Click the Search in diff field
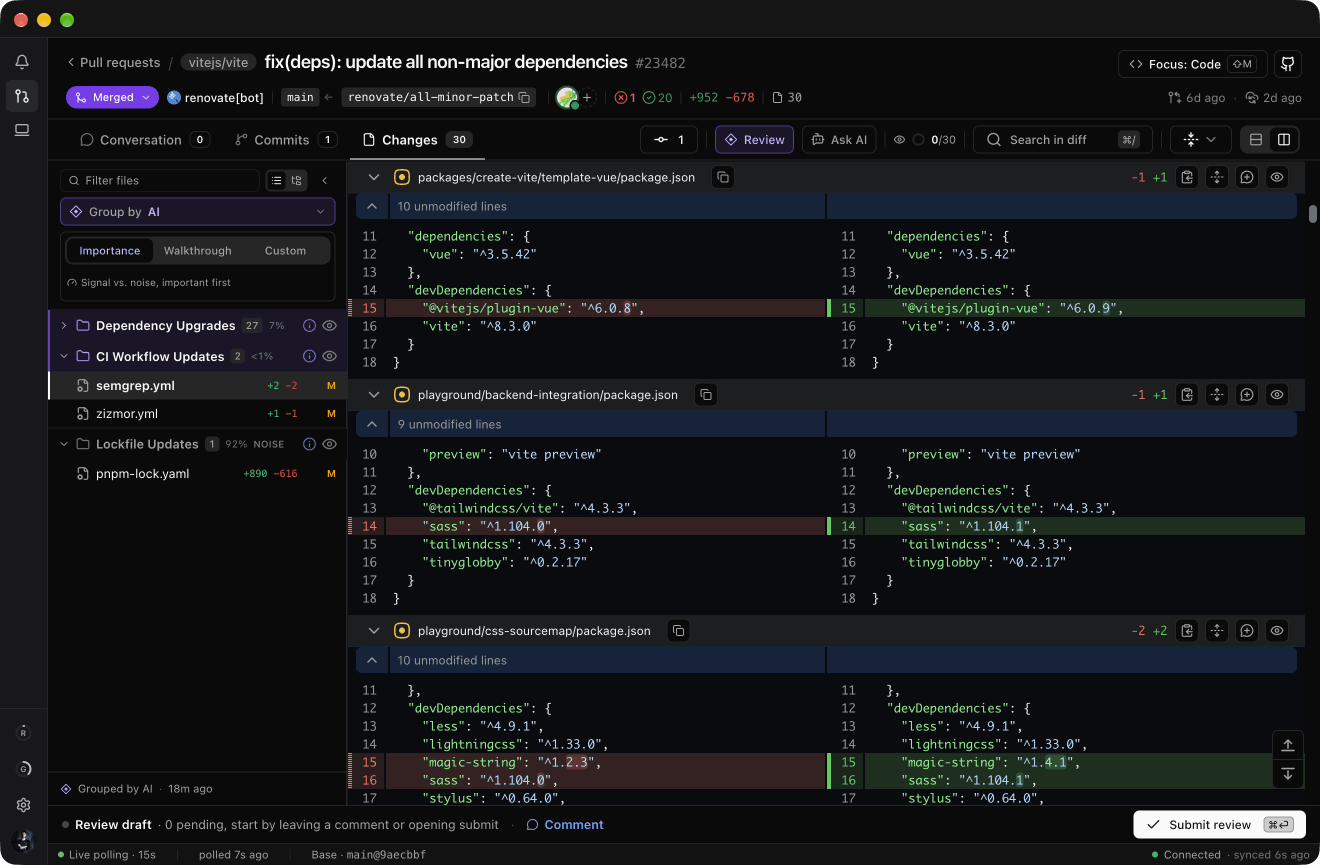Viewport: 1320px width, 865px height. [1062, 140]
